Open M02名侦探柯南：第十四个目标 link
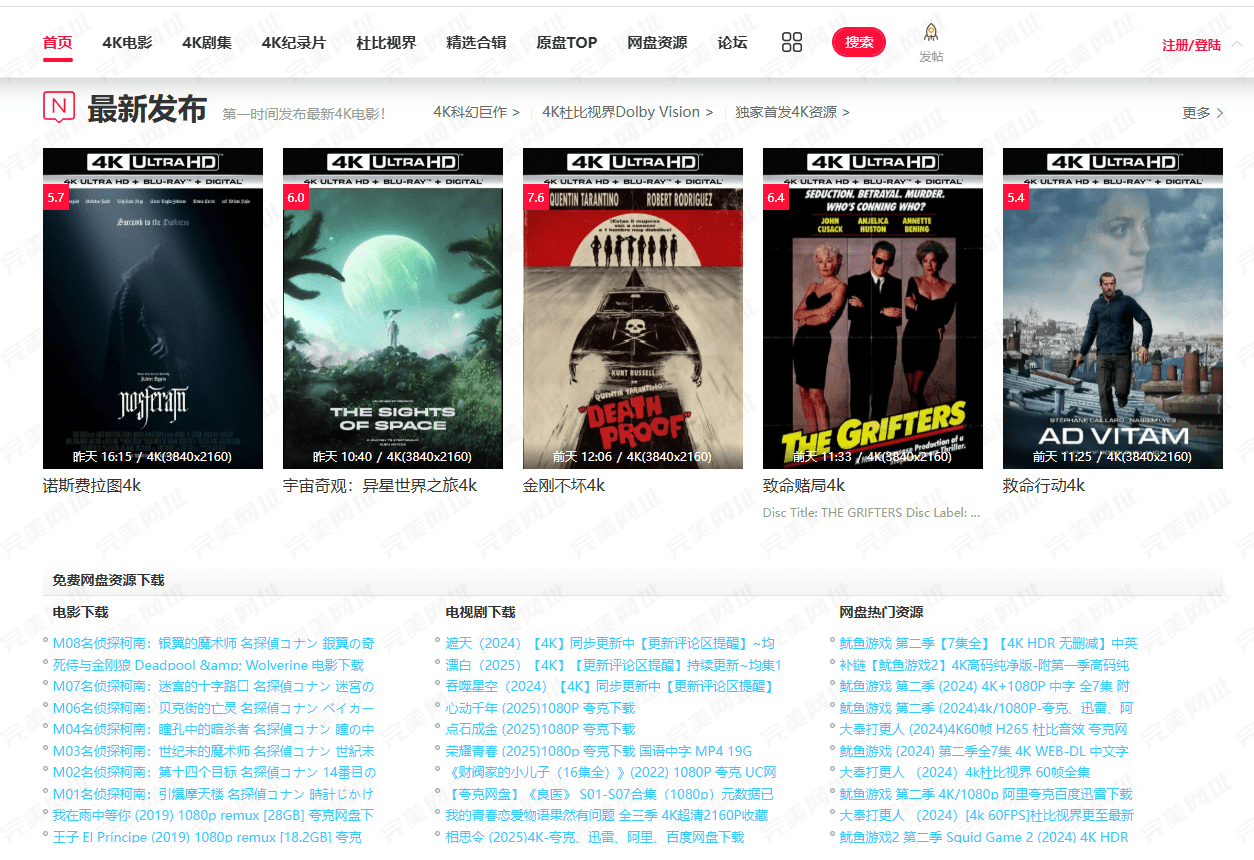The width and height of the screenshot is (1254, 860). [x=214, y=772]
